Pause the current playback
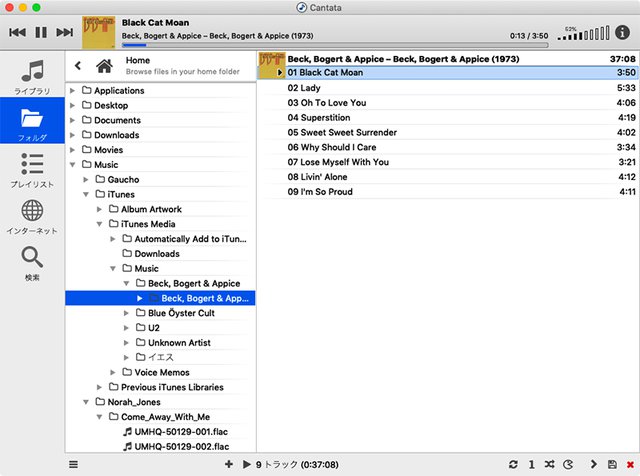This screenshot has height=476, width=640. point(41,32)
